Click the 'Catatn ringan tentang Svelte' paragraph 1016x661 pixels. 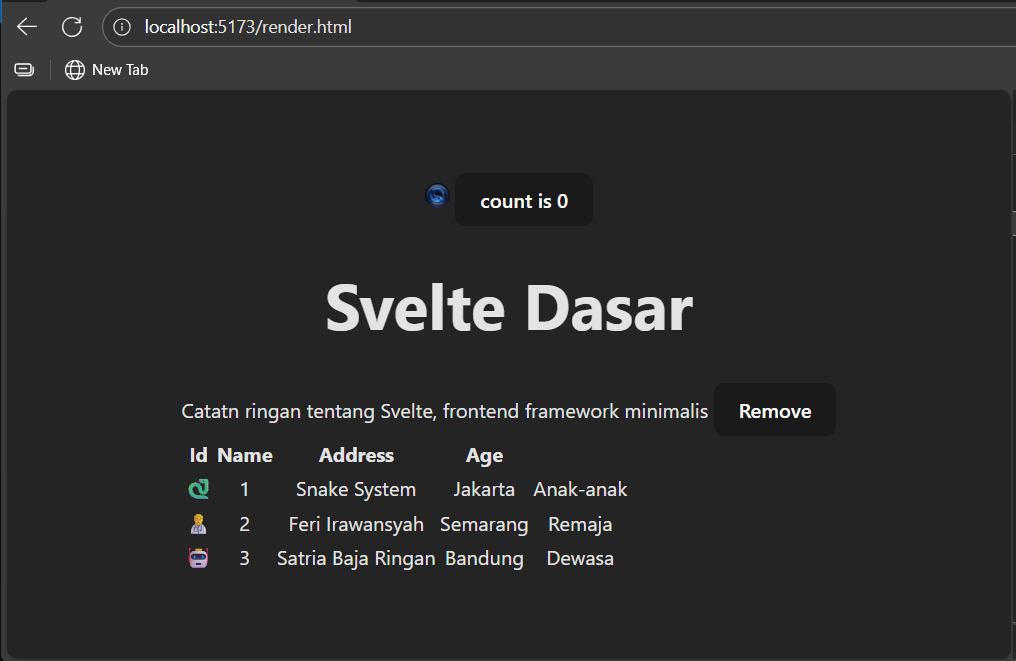point(444,411)
